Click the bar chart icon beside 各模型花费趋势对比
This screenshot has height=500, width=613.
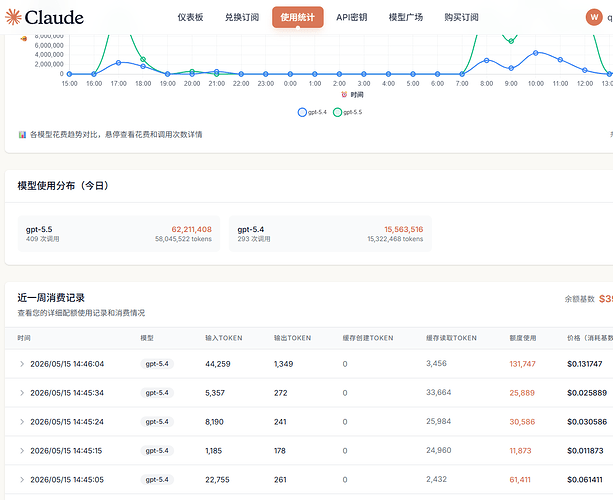(22, 134)
